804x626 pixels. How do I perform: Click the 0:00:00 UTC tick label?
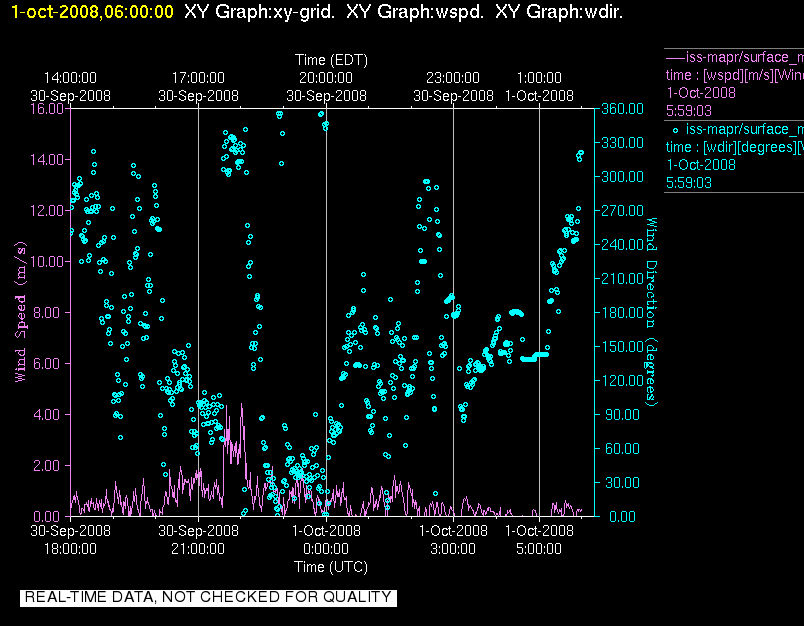[x=326, y=549]
